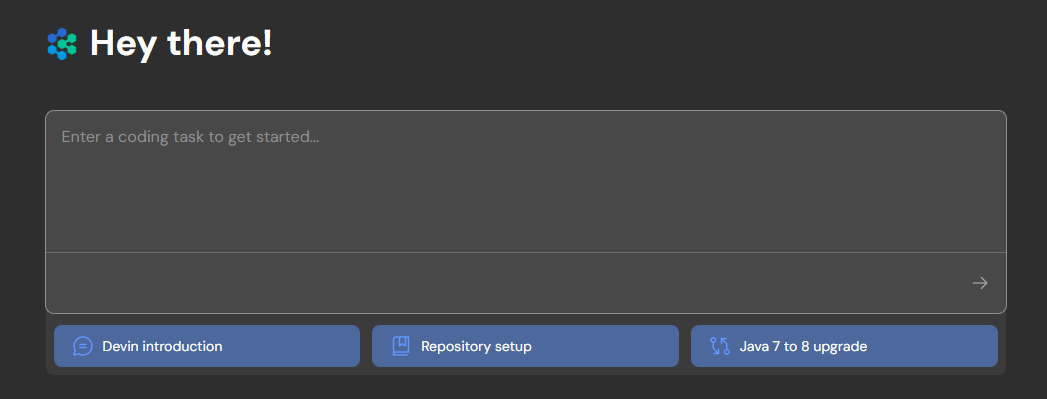Click the Devin hexagon logo
Screen dimensions: 1047x399
(62, 44)
